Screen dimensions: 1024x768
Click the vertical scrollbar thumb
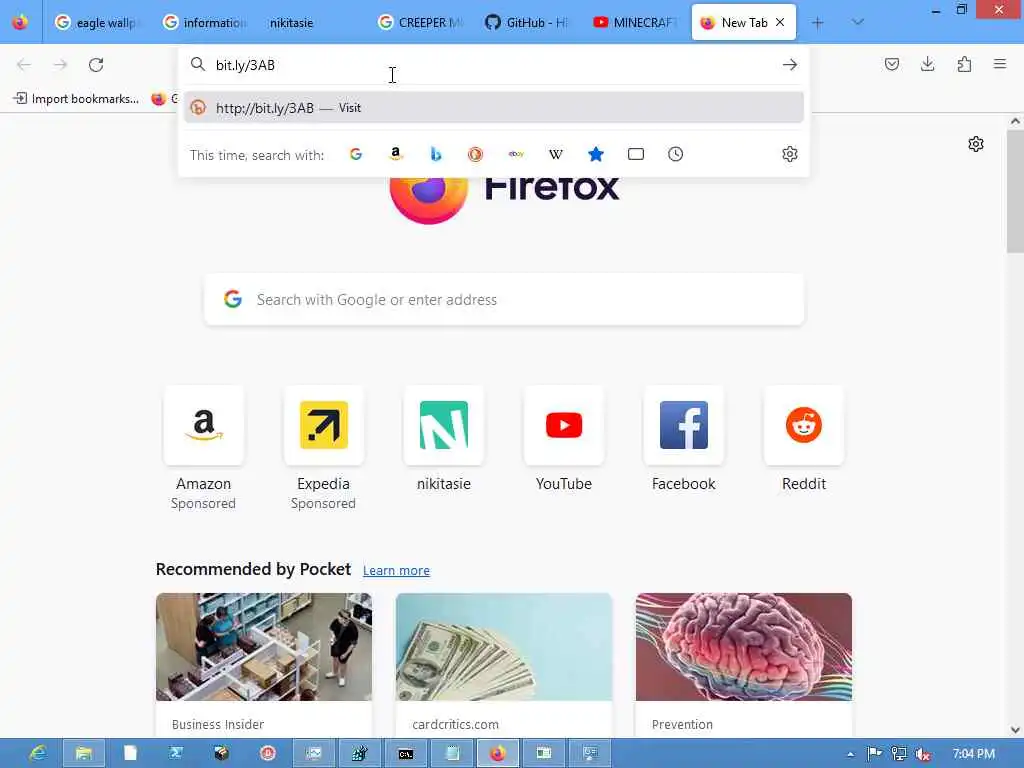(x=1015, y=191)
